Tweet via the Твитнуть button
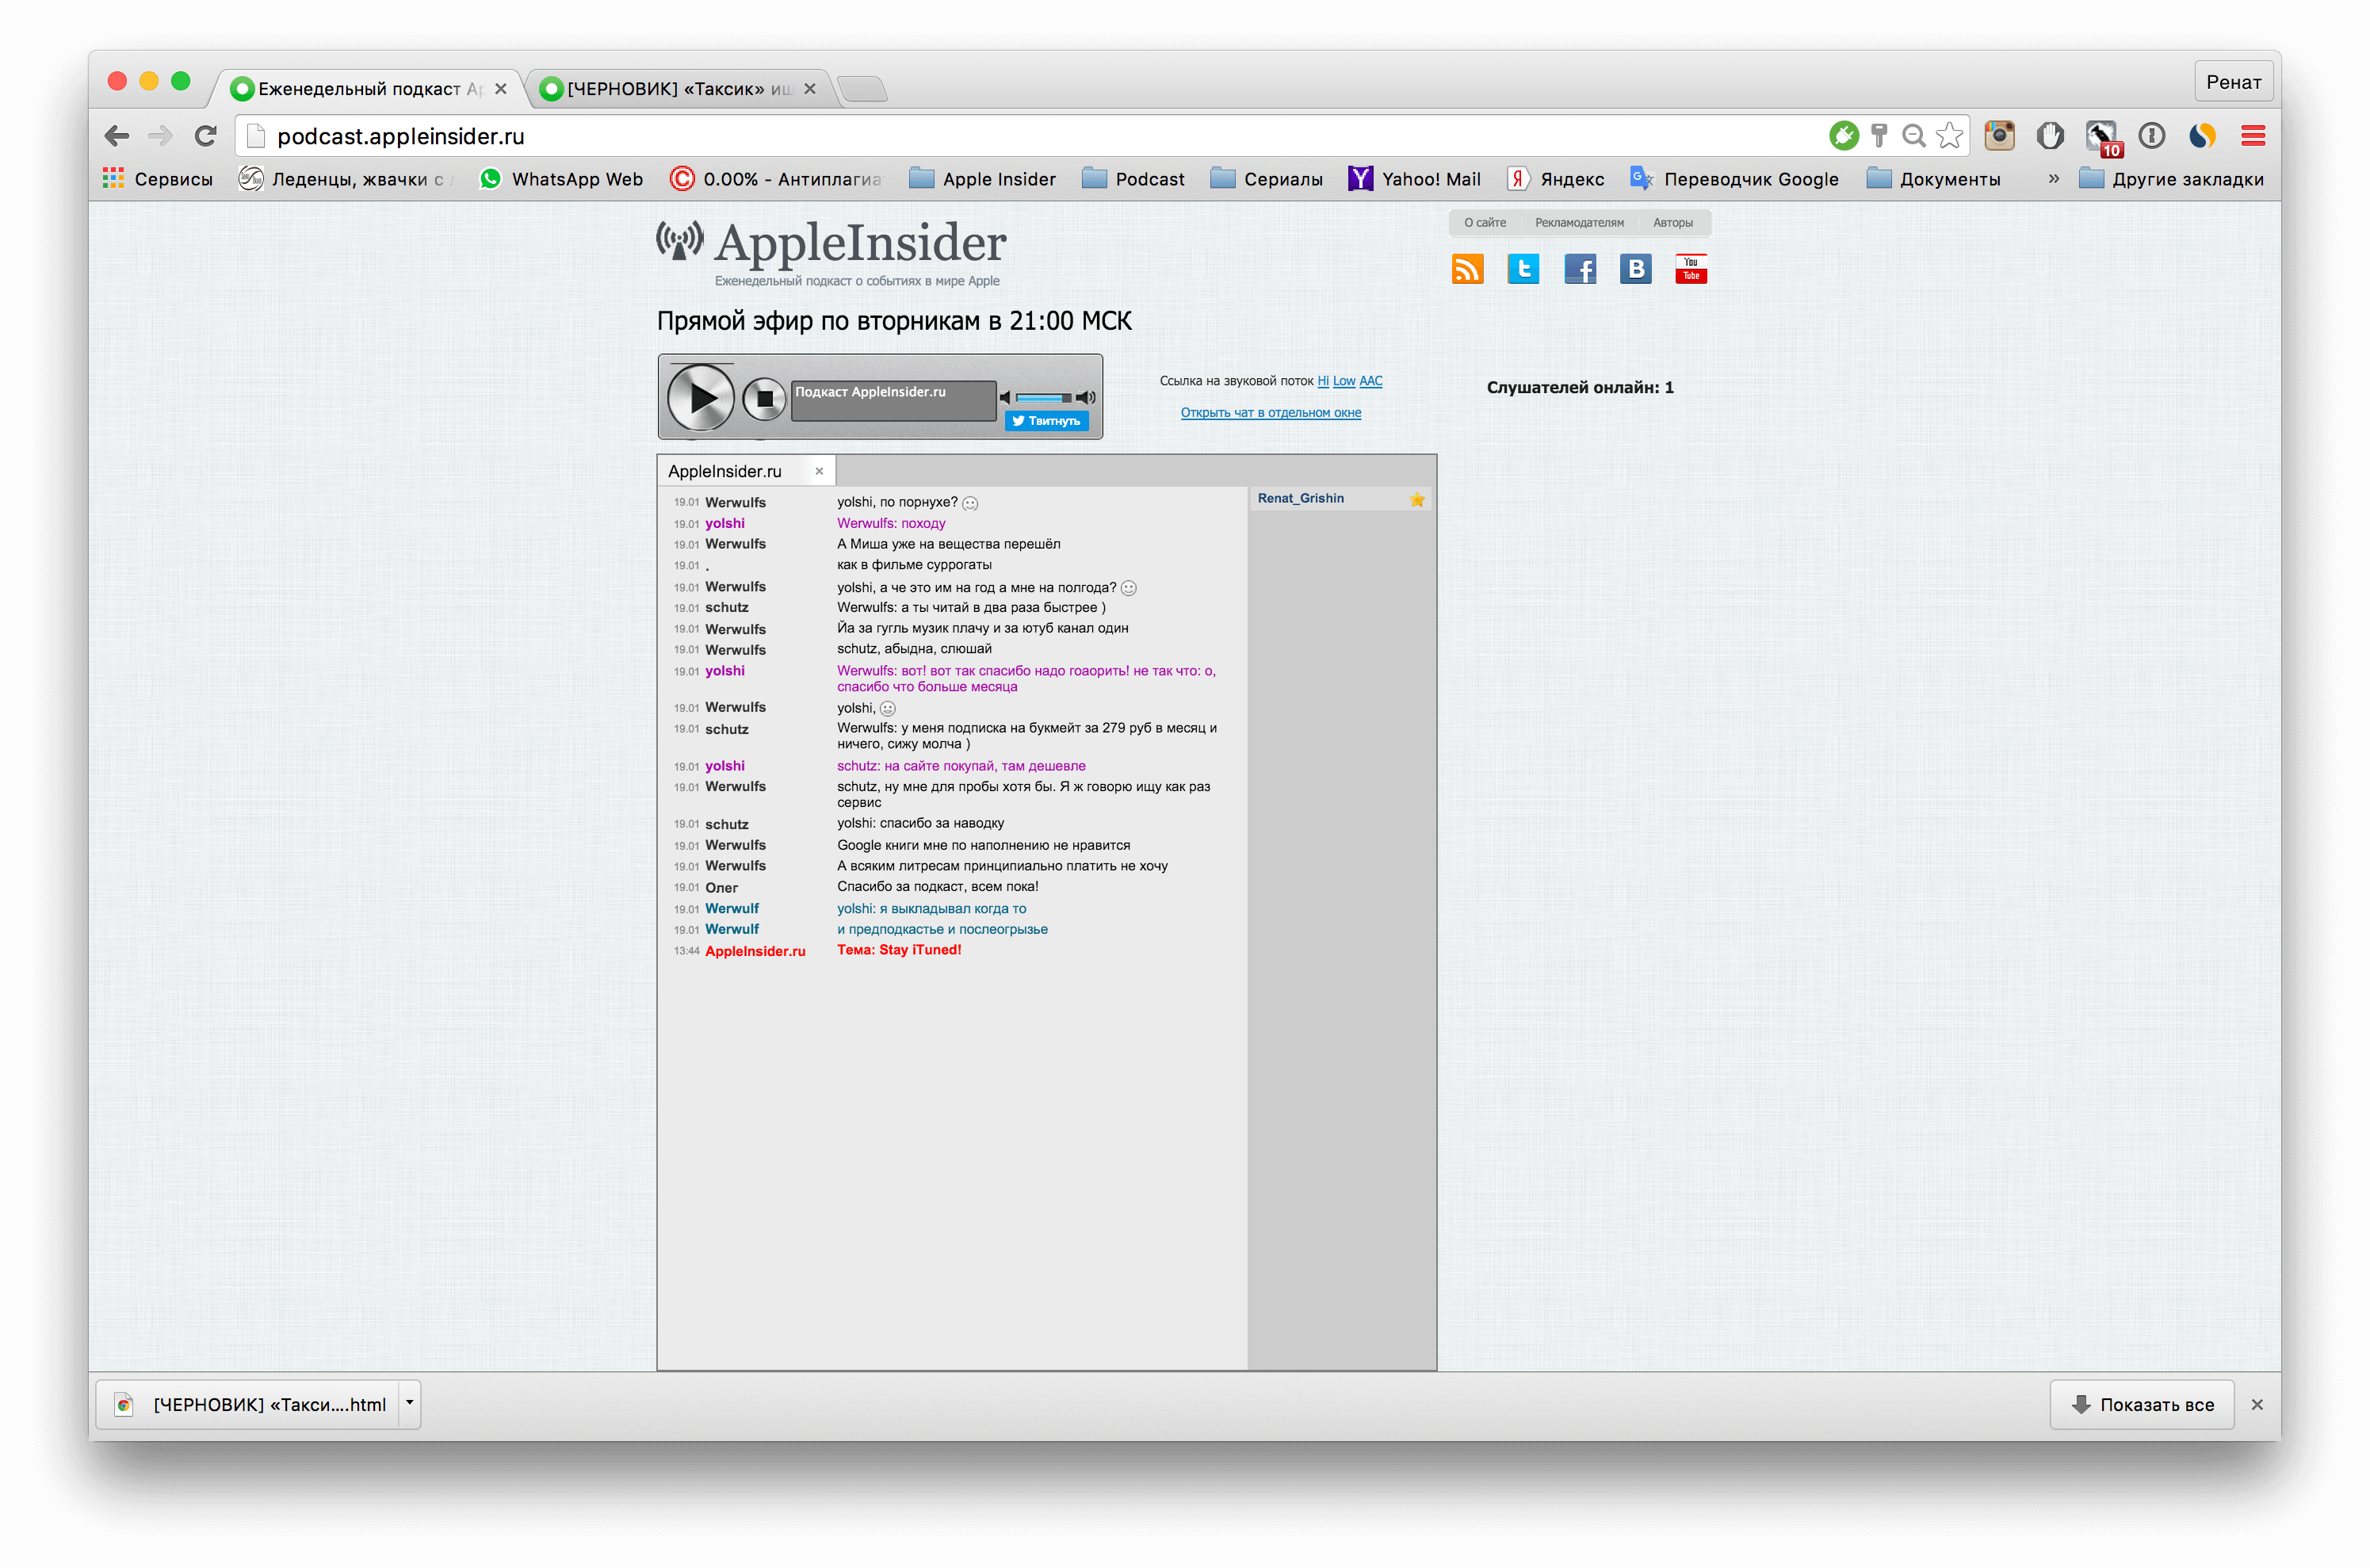Screen dimensions: 2370x1568 point(1046,421)
